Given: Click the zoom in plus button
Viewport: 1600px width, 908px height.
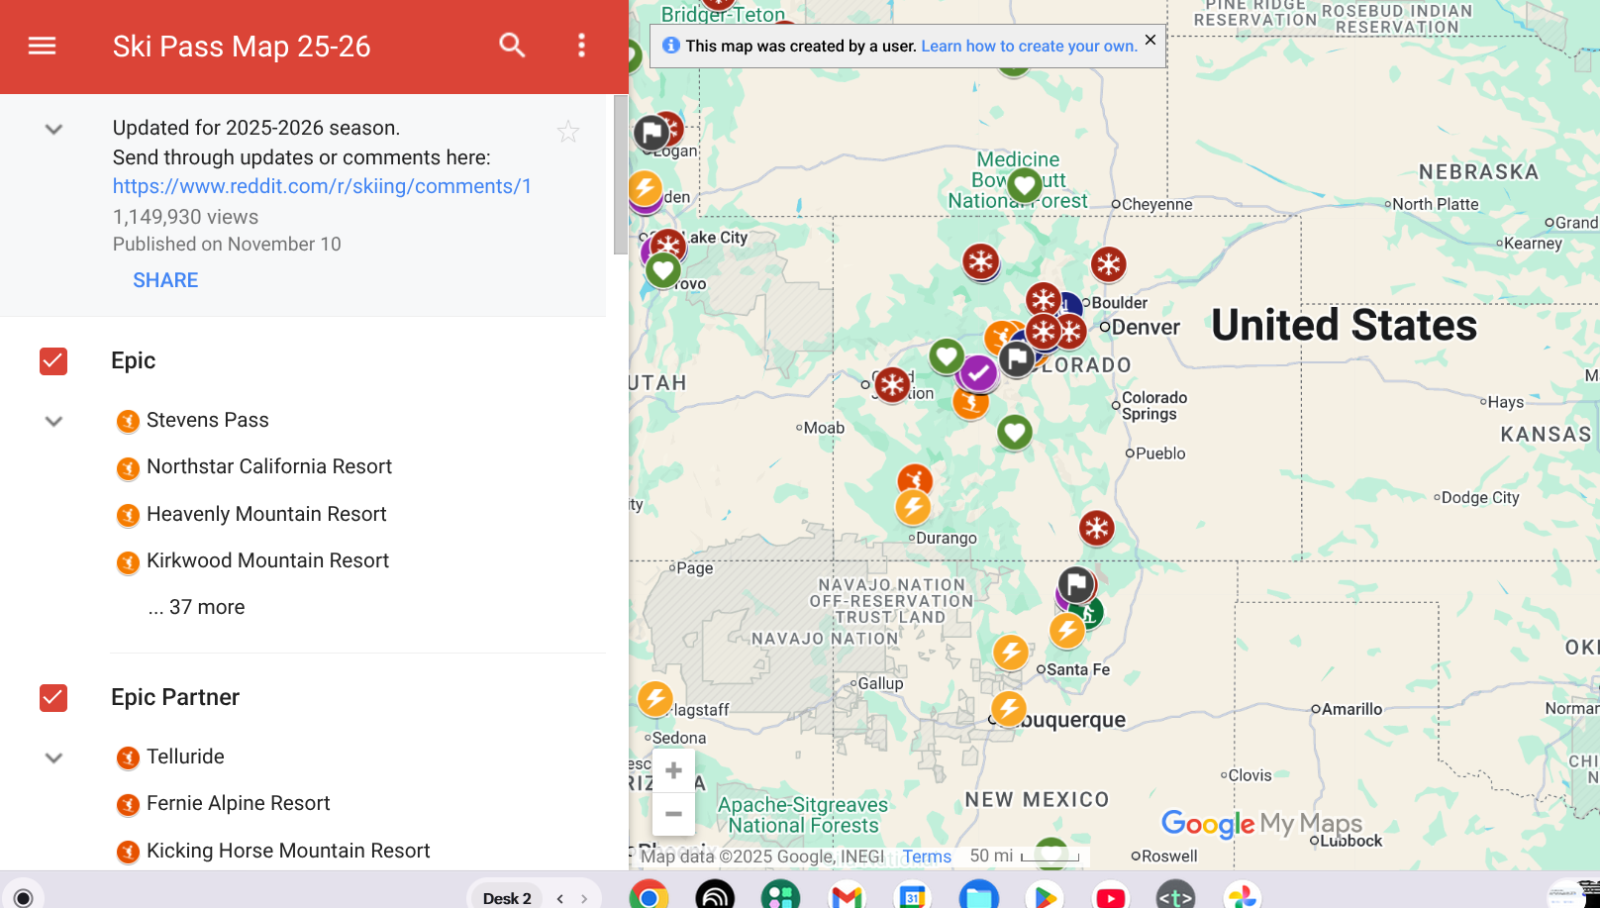Looking at the screenshot, I should click(x=673, y=770).
